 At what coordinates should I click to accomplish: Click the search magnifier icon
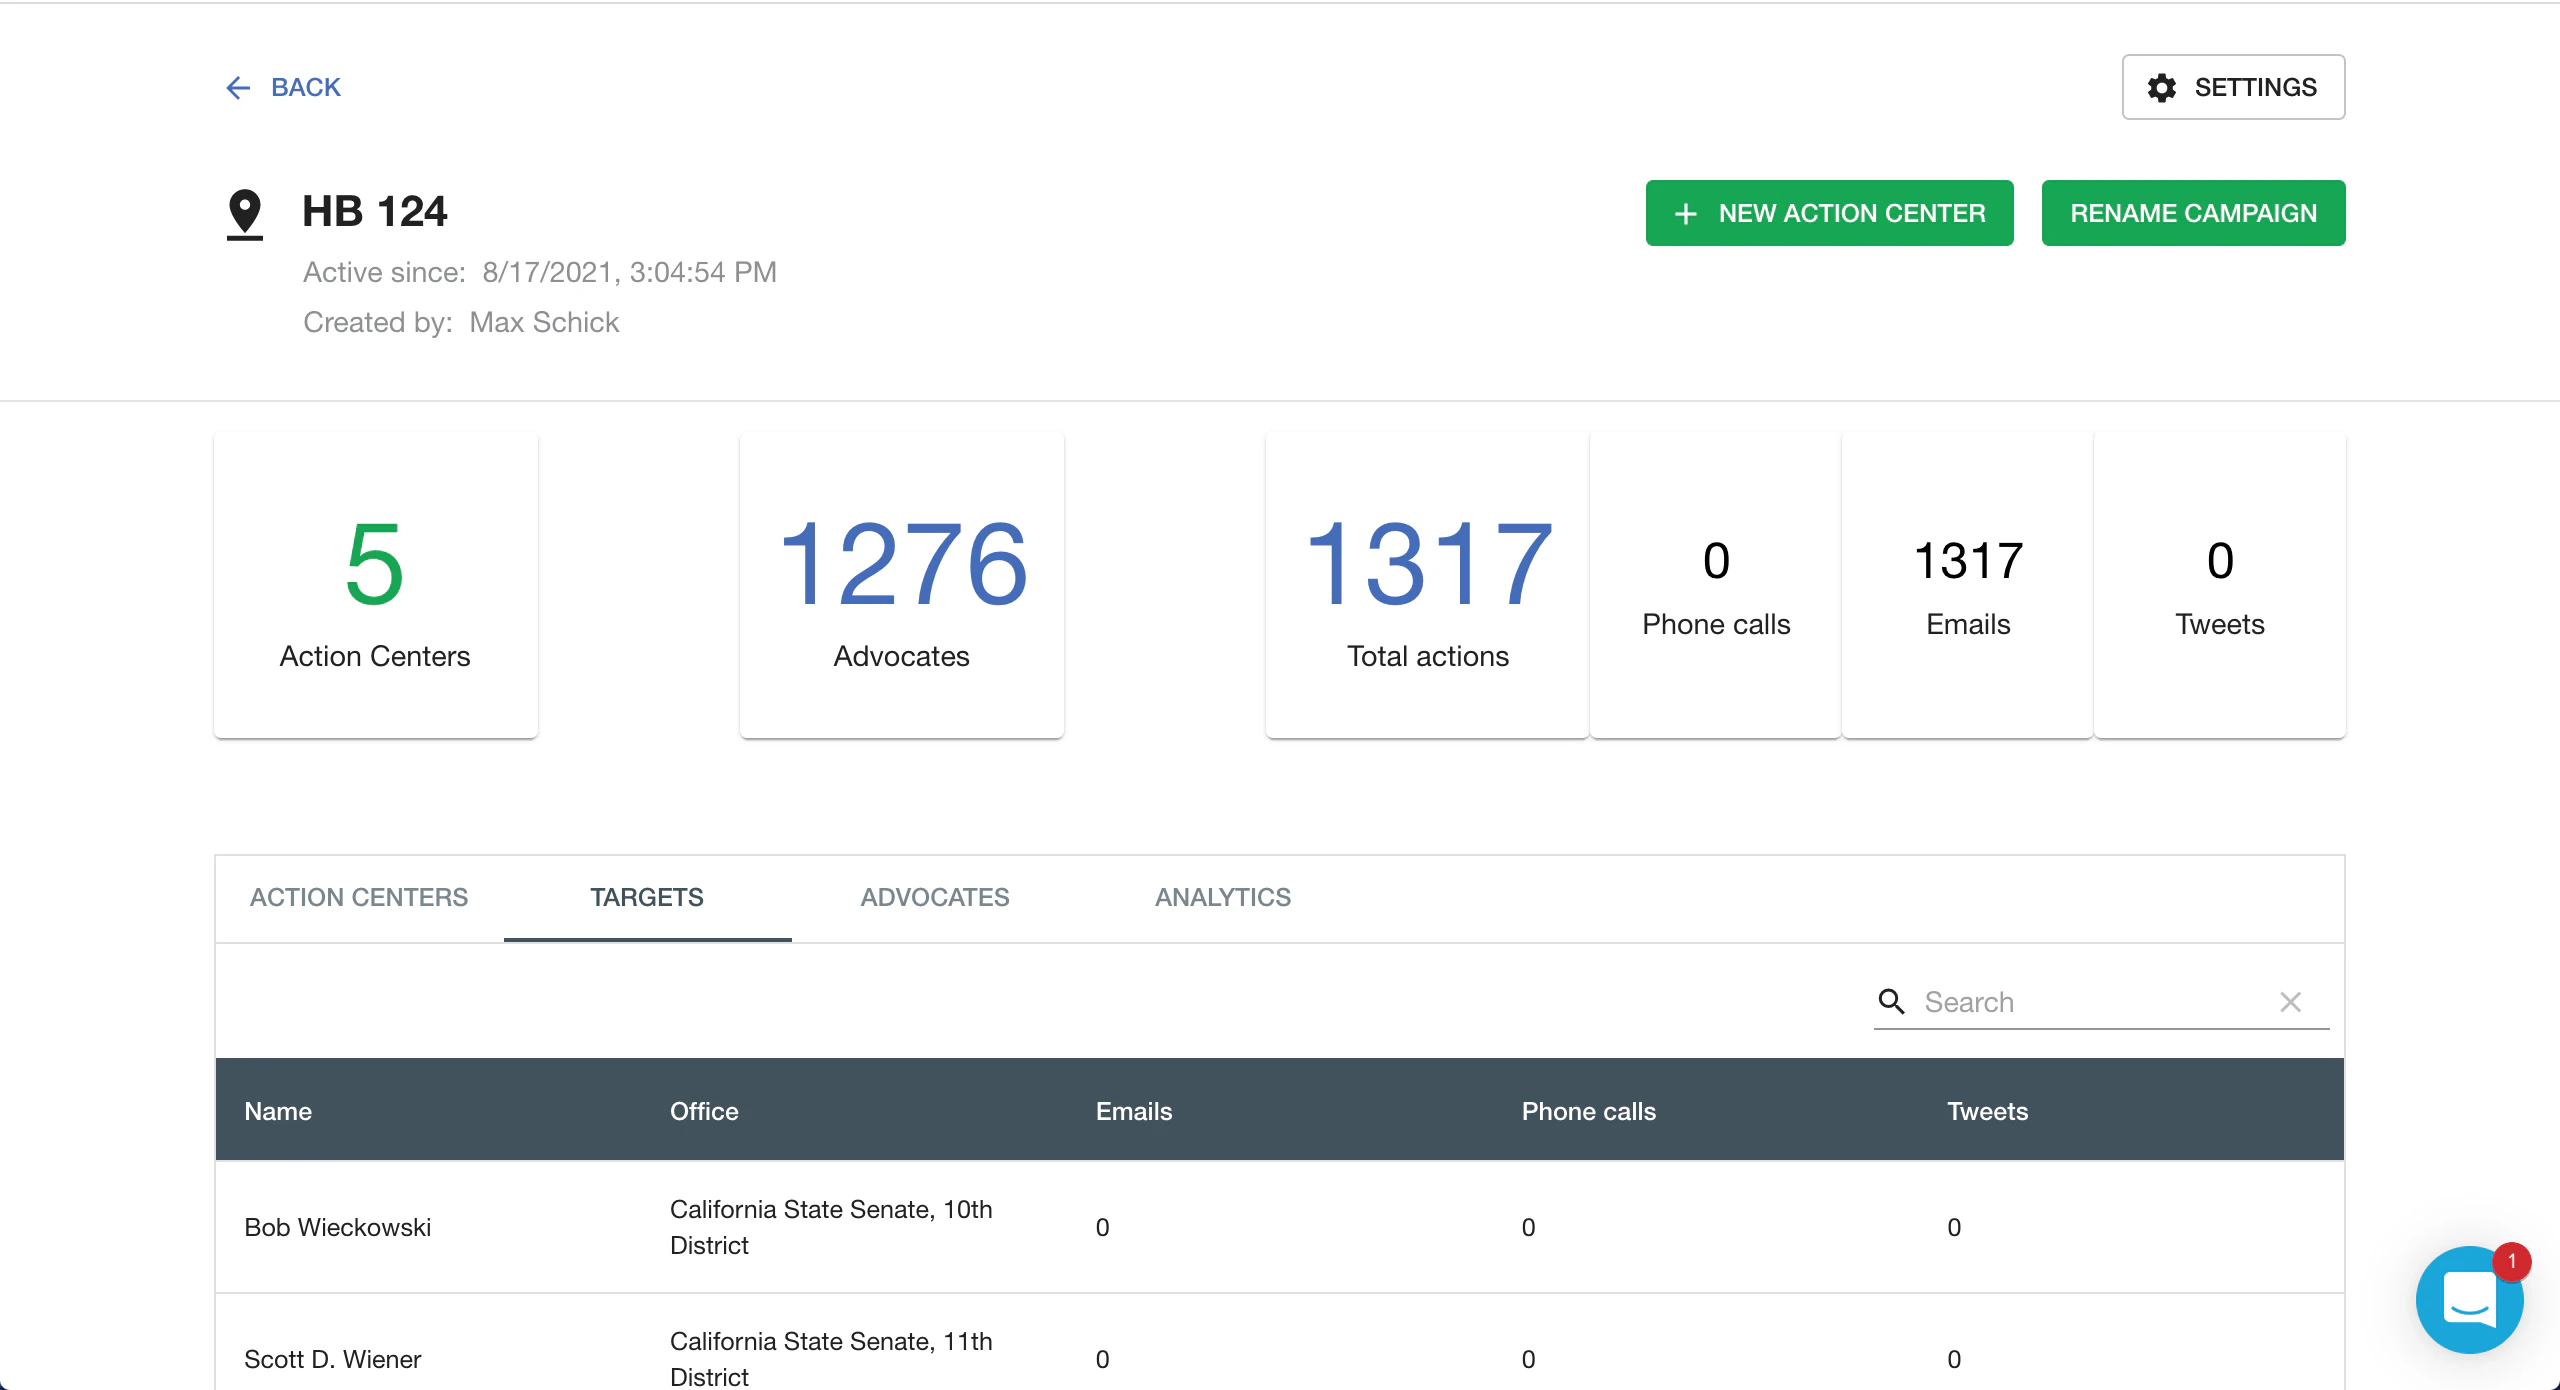coord(1893,1001)
